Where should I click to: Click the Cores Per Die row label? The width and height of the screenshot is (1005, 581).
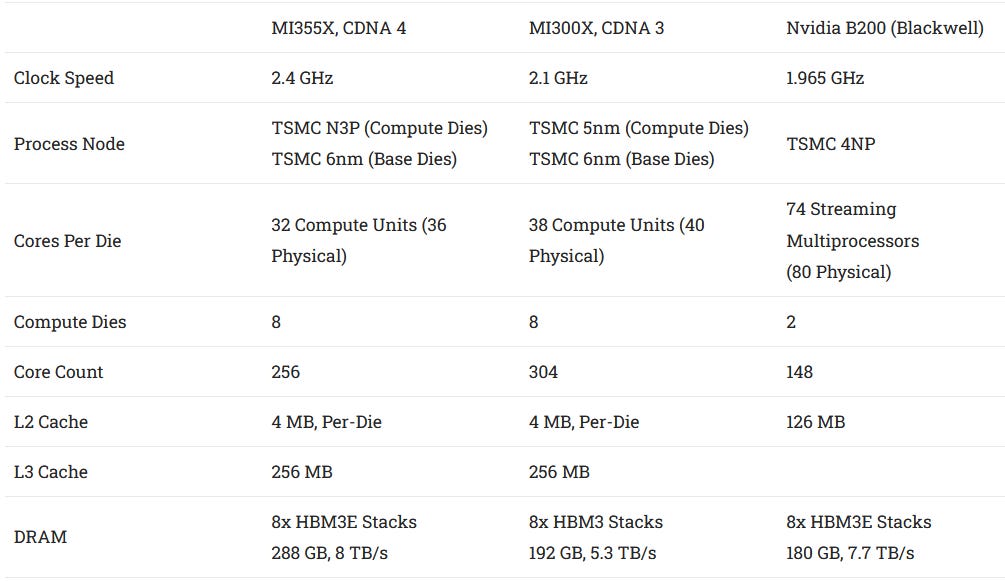tap(67, 241)
